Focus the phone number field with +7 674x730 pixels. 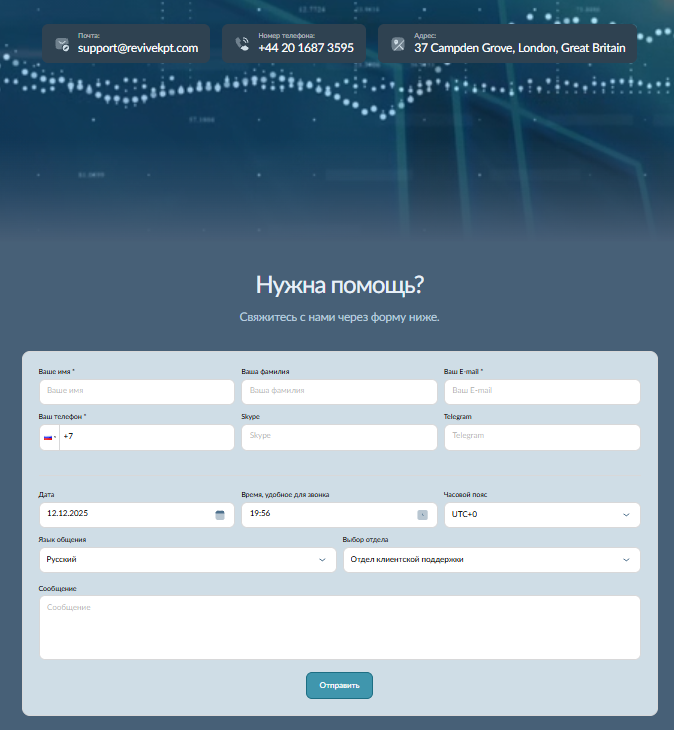coord(147,437)
